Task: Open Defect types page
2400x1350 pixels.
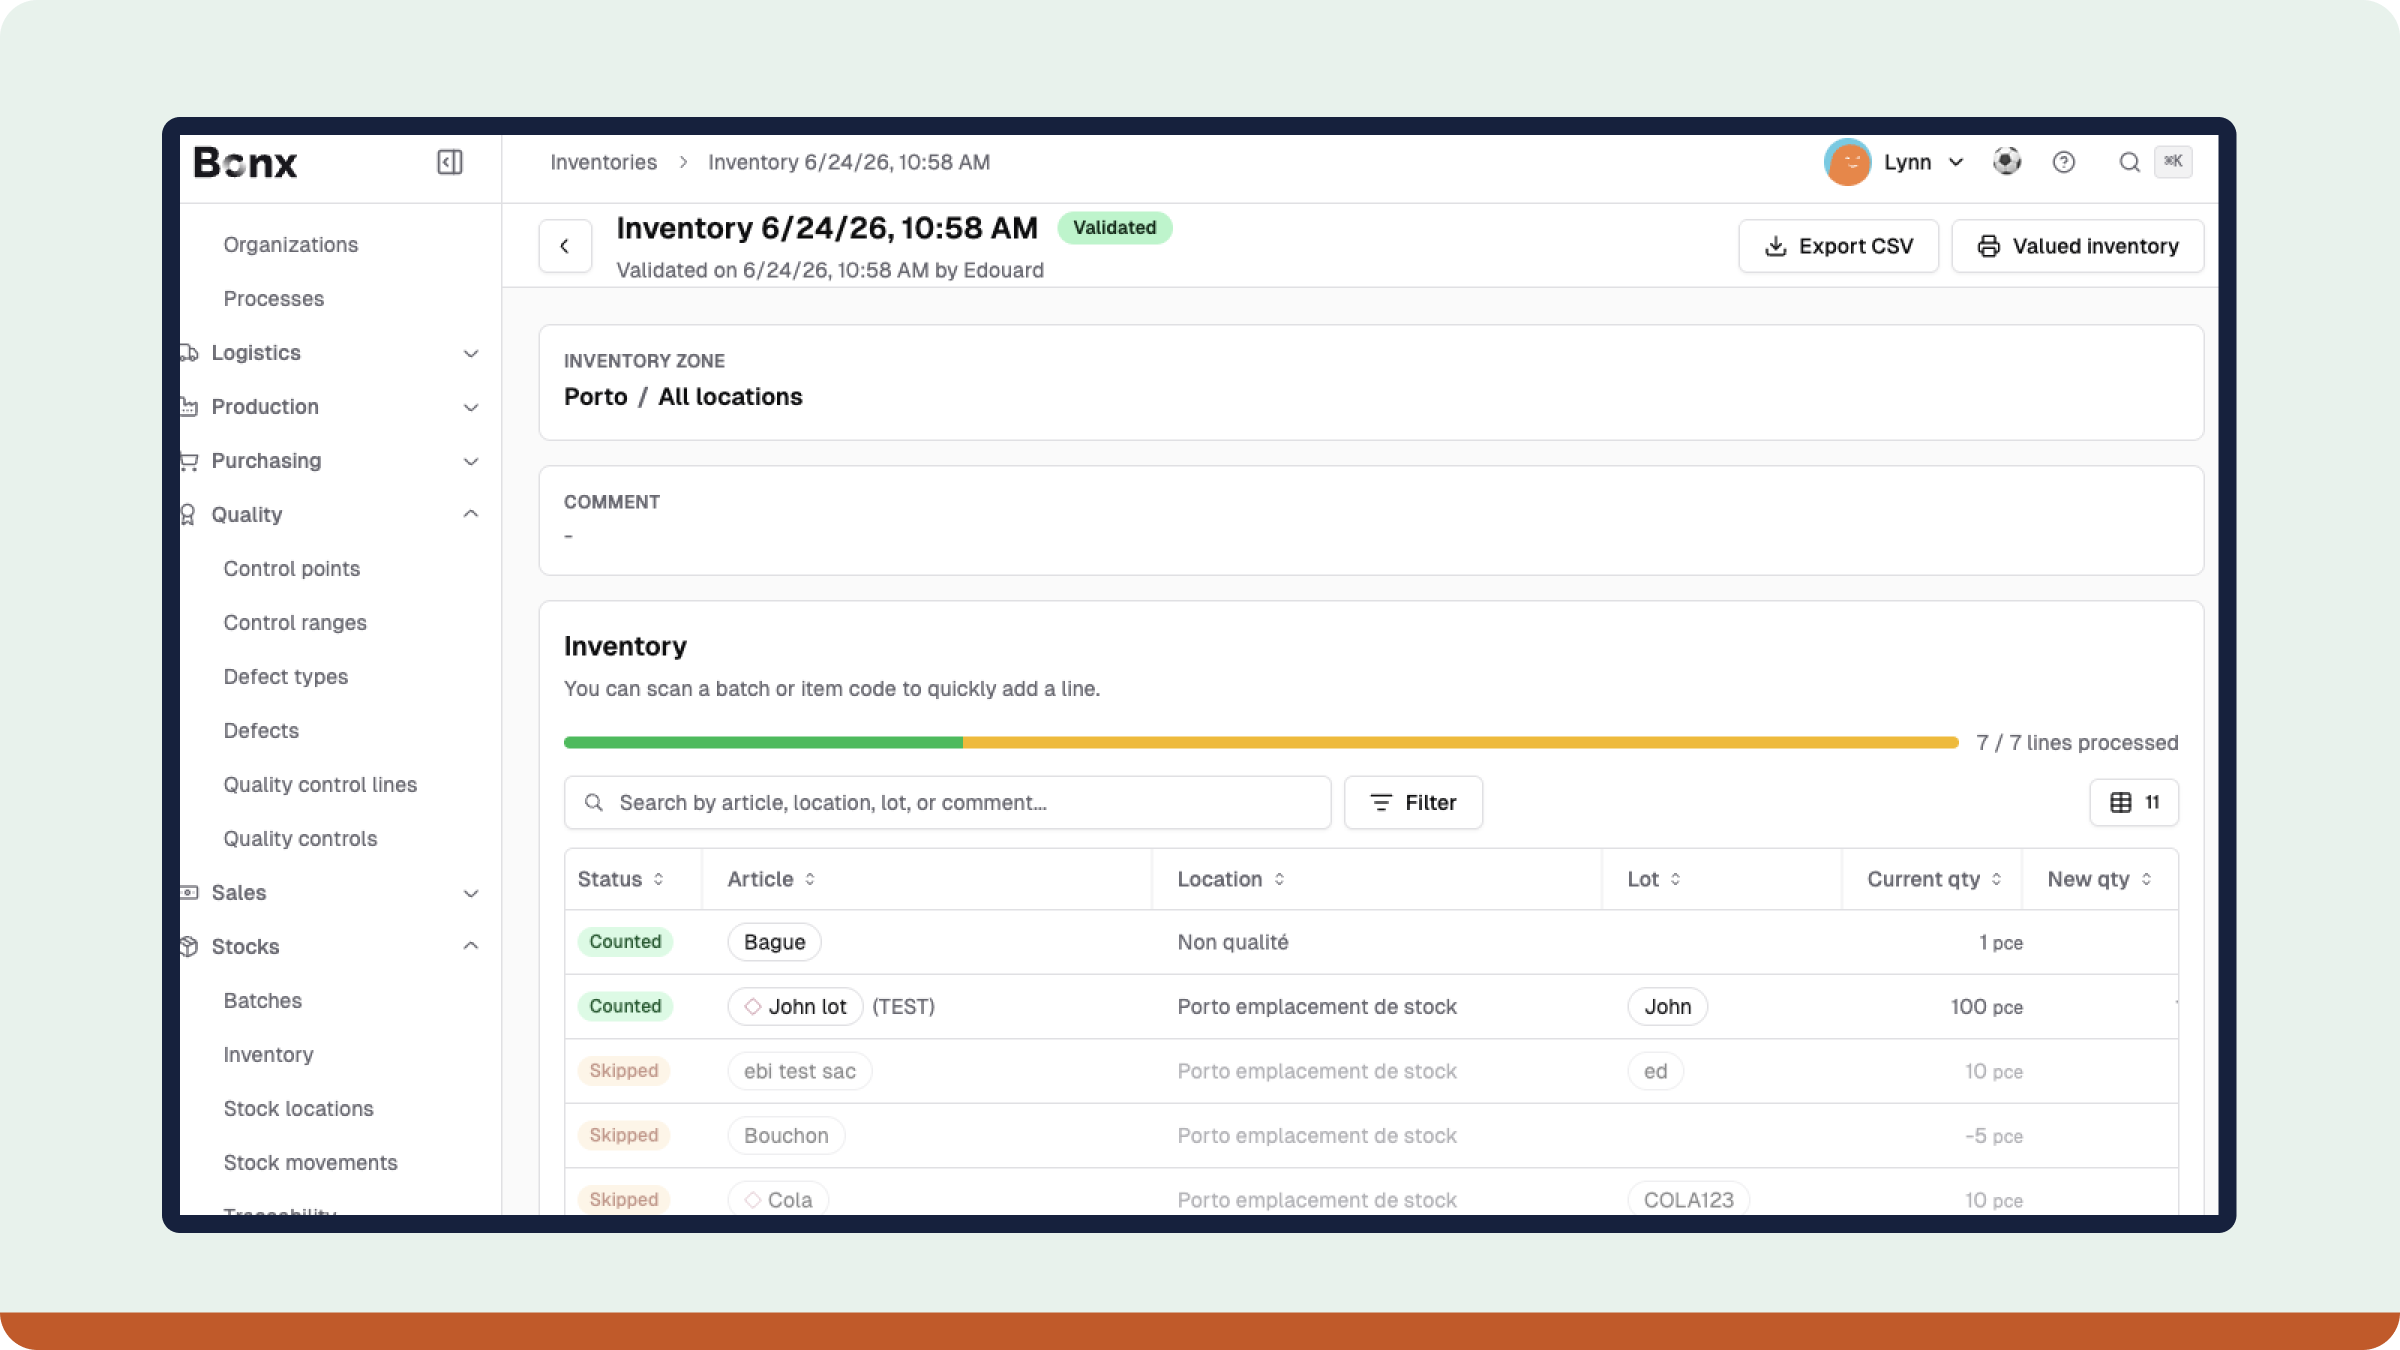Action: 286,677
